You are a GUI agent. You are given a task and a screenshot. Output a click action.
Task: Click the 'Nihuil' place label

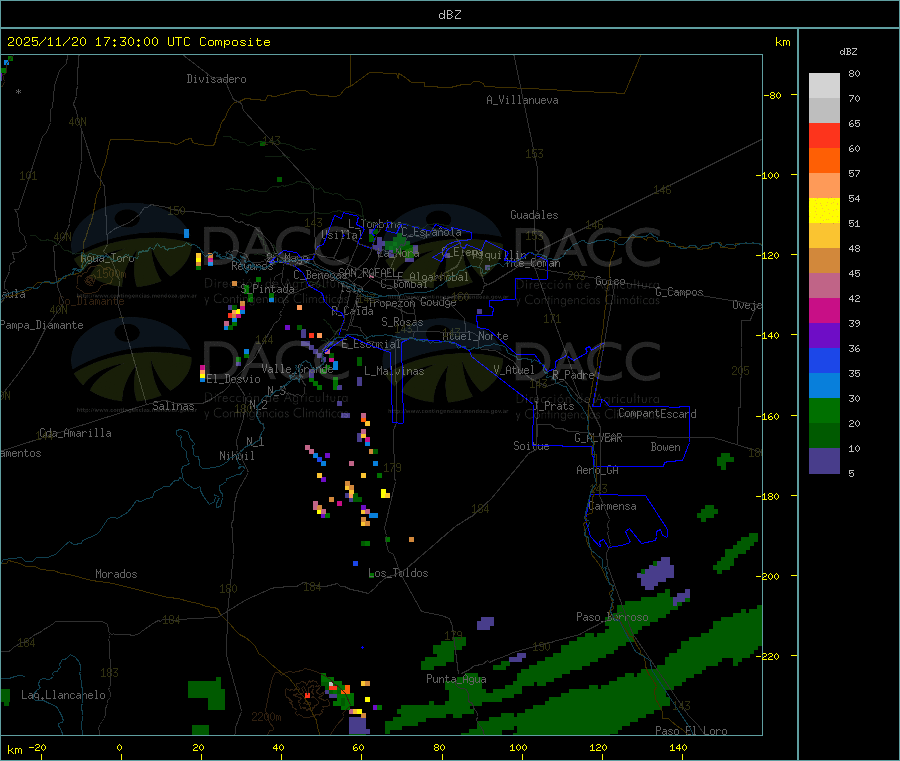click(237, 456)
